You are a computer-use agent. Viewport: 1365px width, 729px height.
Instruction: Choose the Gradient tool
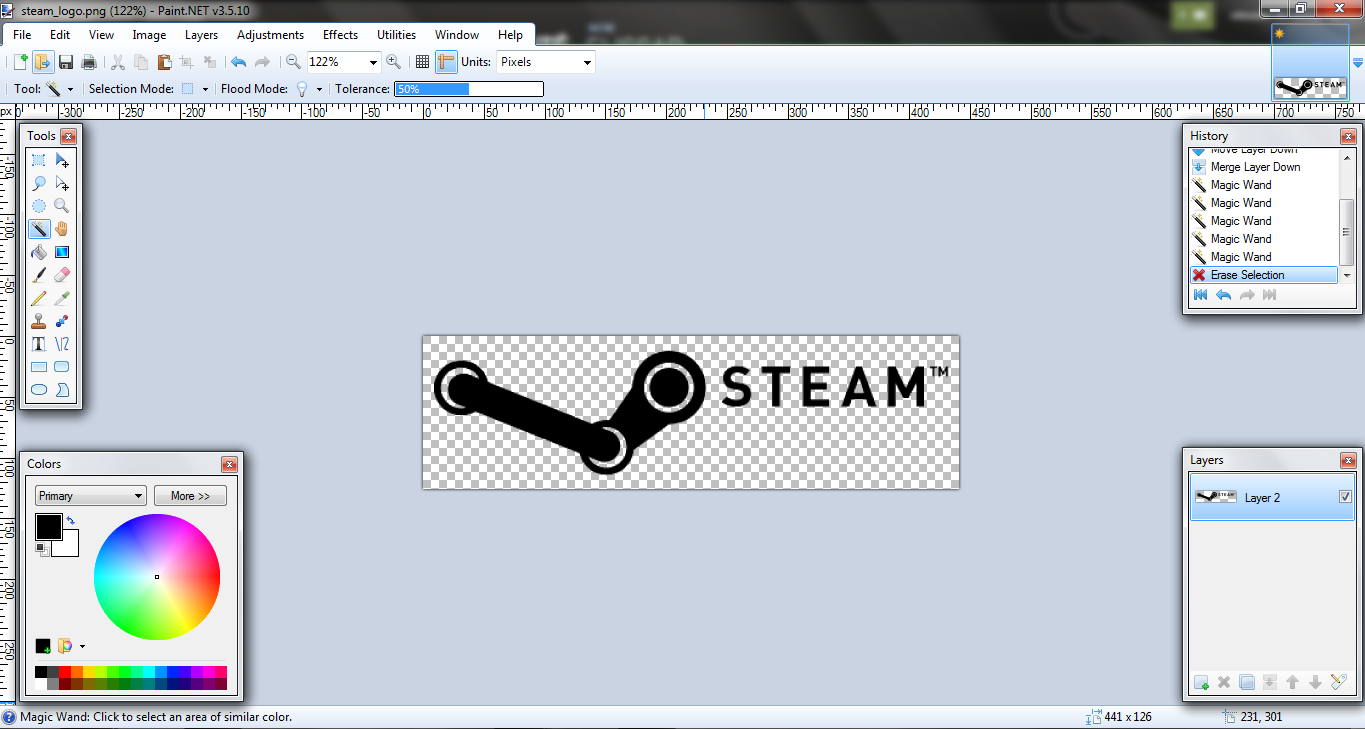62,252
